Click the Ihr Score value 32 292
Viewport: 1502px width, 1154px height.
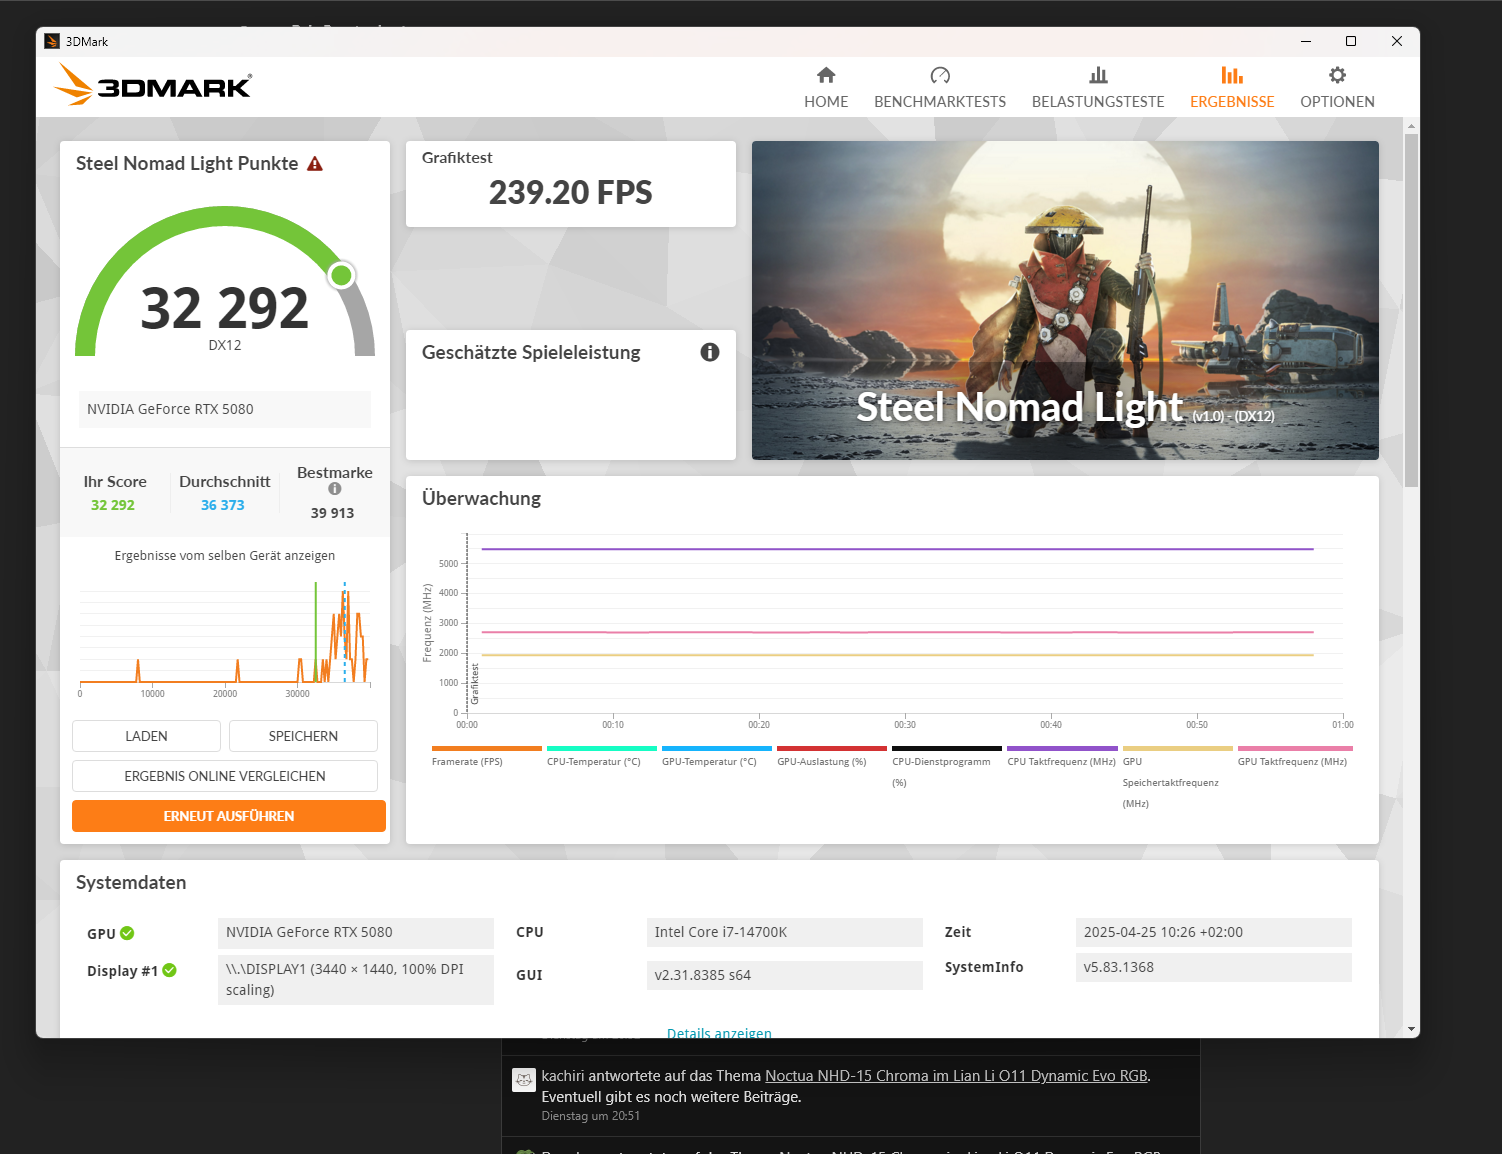pyautogui.click(x=113, y=505)
